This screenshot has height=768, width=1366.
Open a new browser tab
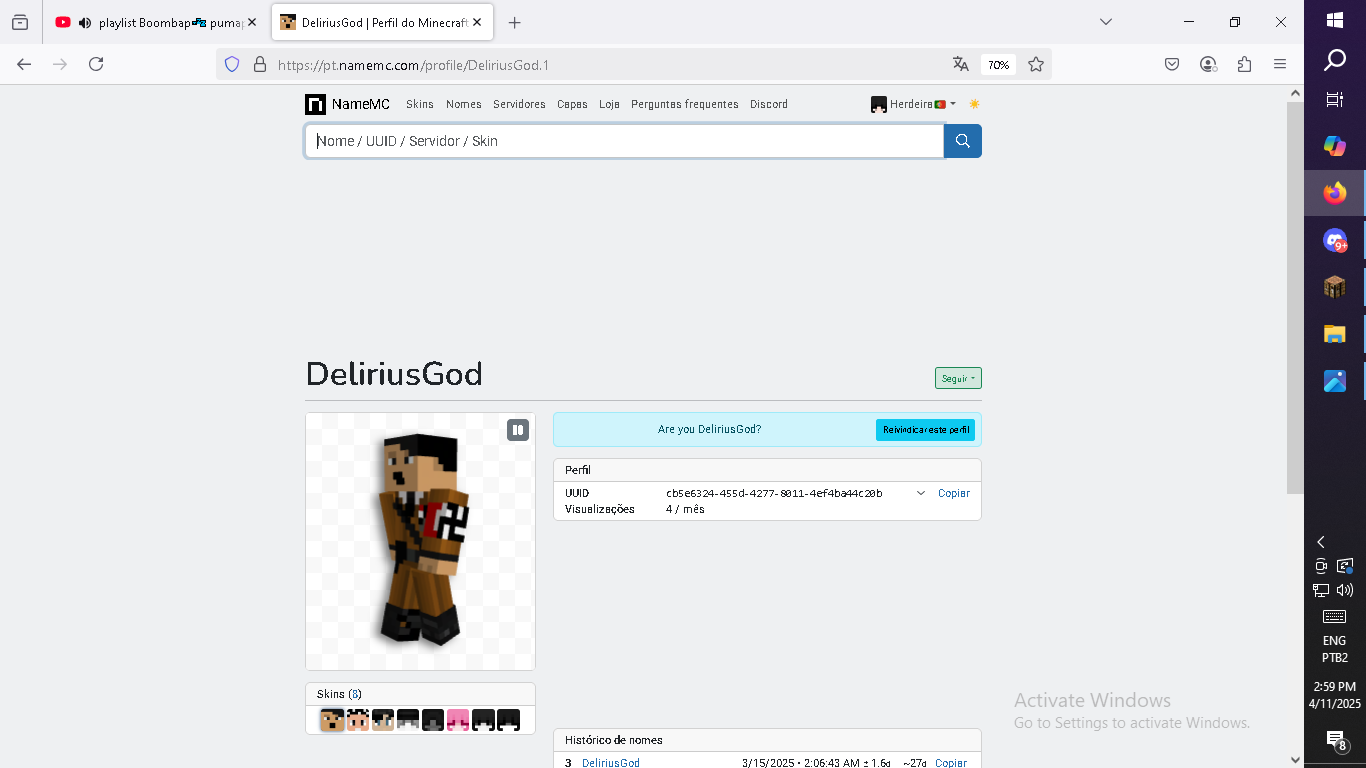[x=514, y=22]
